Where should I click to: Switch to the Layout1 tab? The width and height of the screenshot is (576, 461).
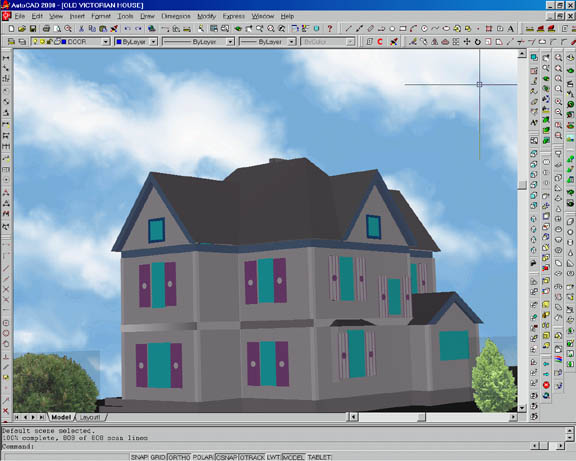pyautogui.click(x=90, y=417)
